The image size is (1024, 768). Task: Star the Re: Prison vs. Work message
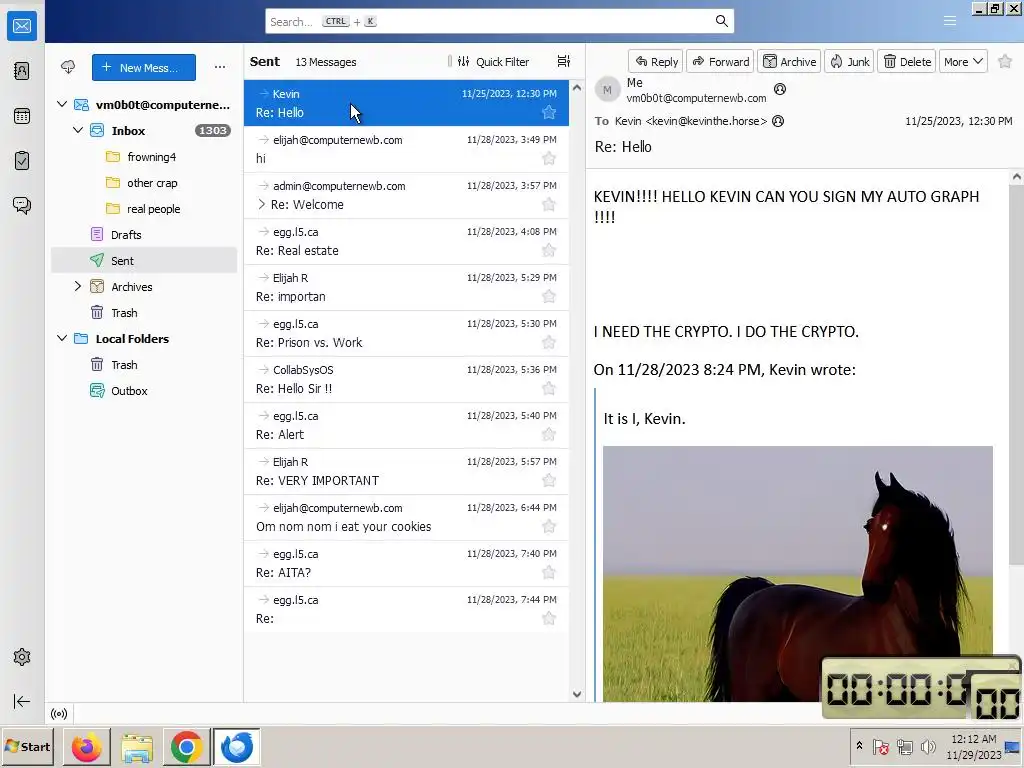(x=549, y=342)
